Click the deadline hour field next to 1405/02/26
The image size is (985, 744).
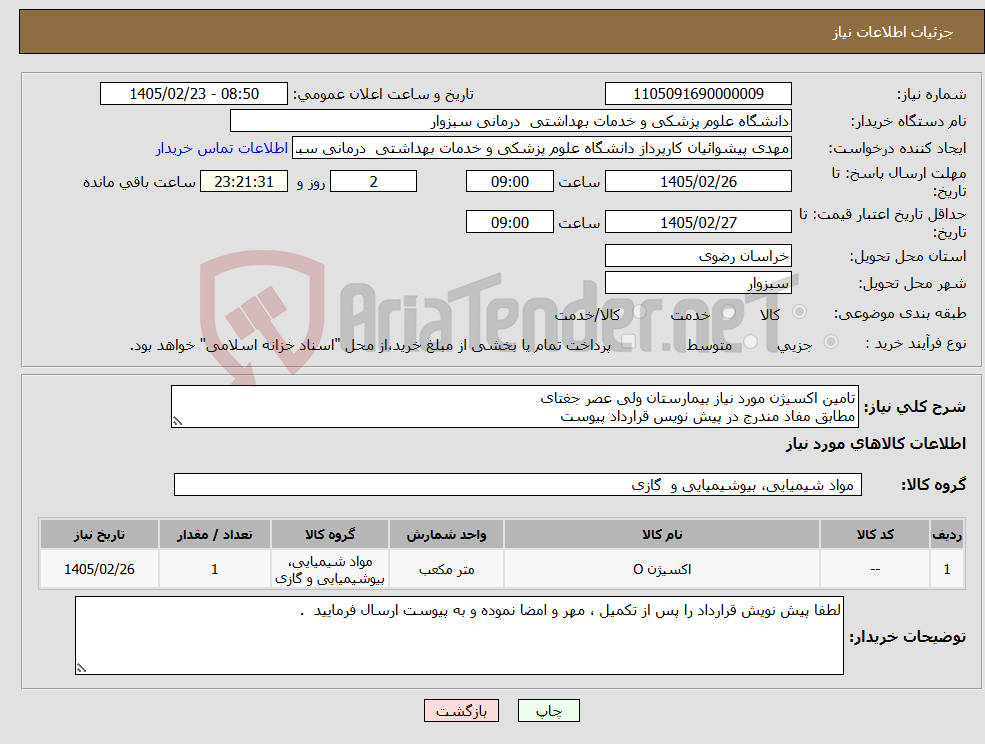(509, 182)
